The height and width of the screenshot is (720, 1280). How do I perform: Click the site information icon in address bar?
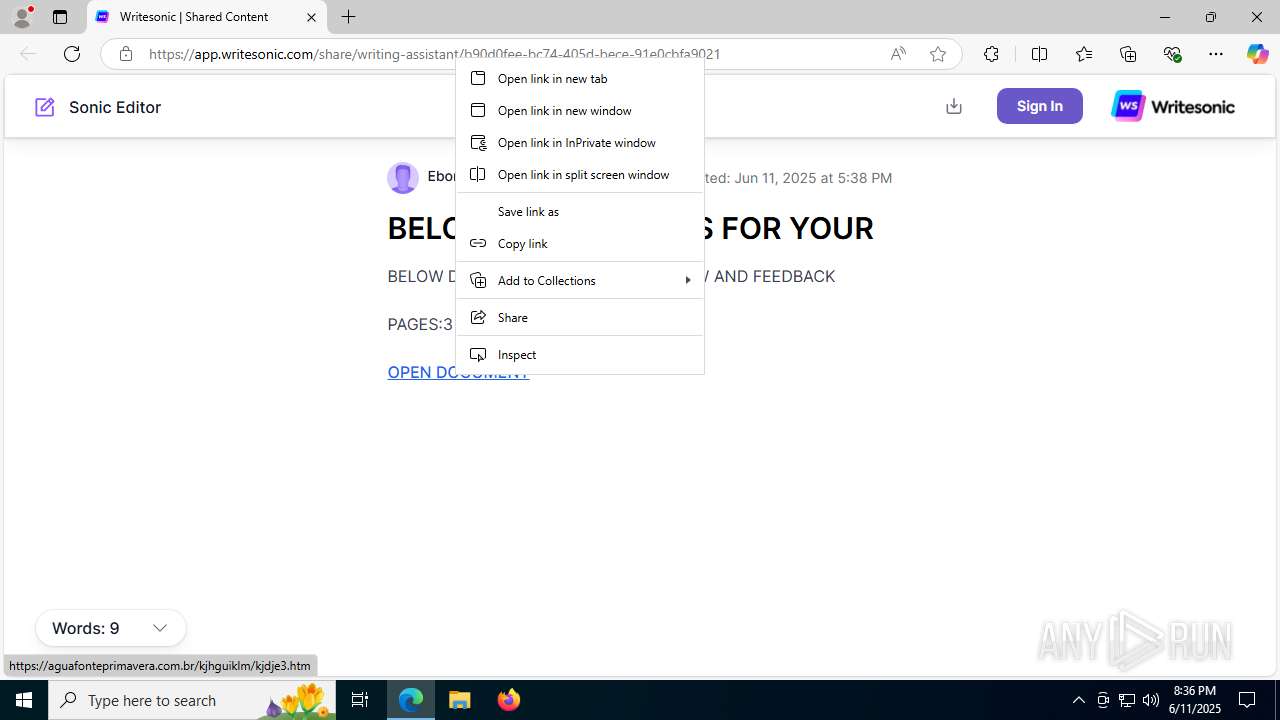tap(125, 54)
